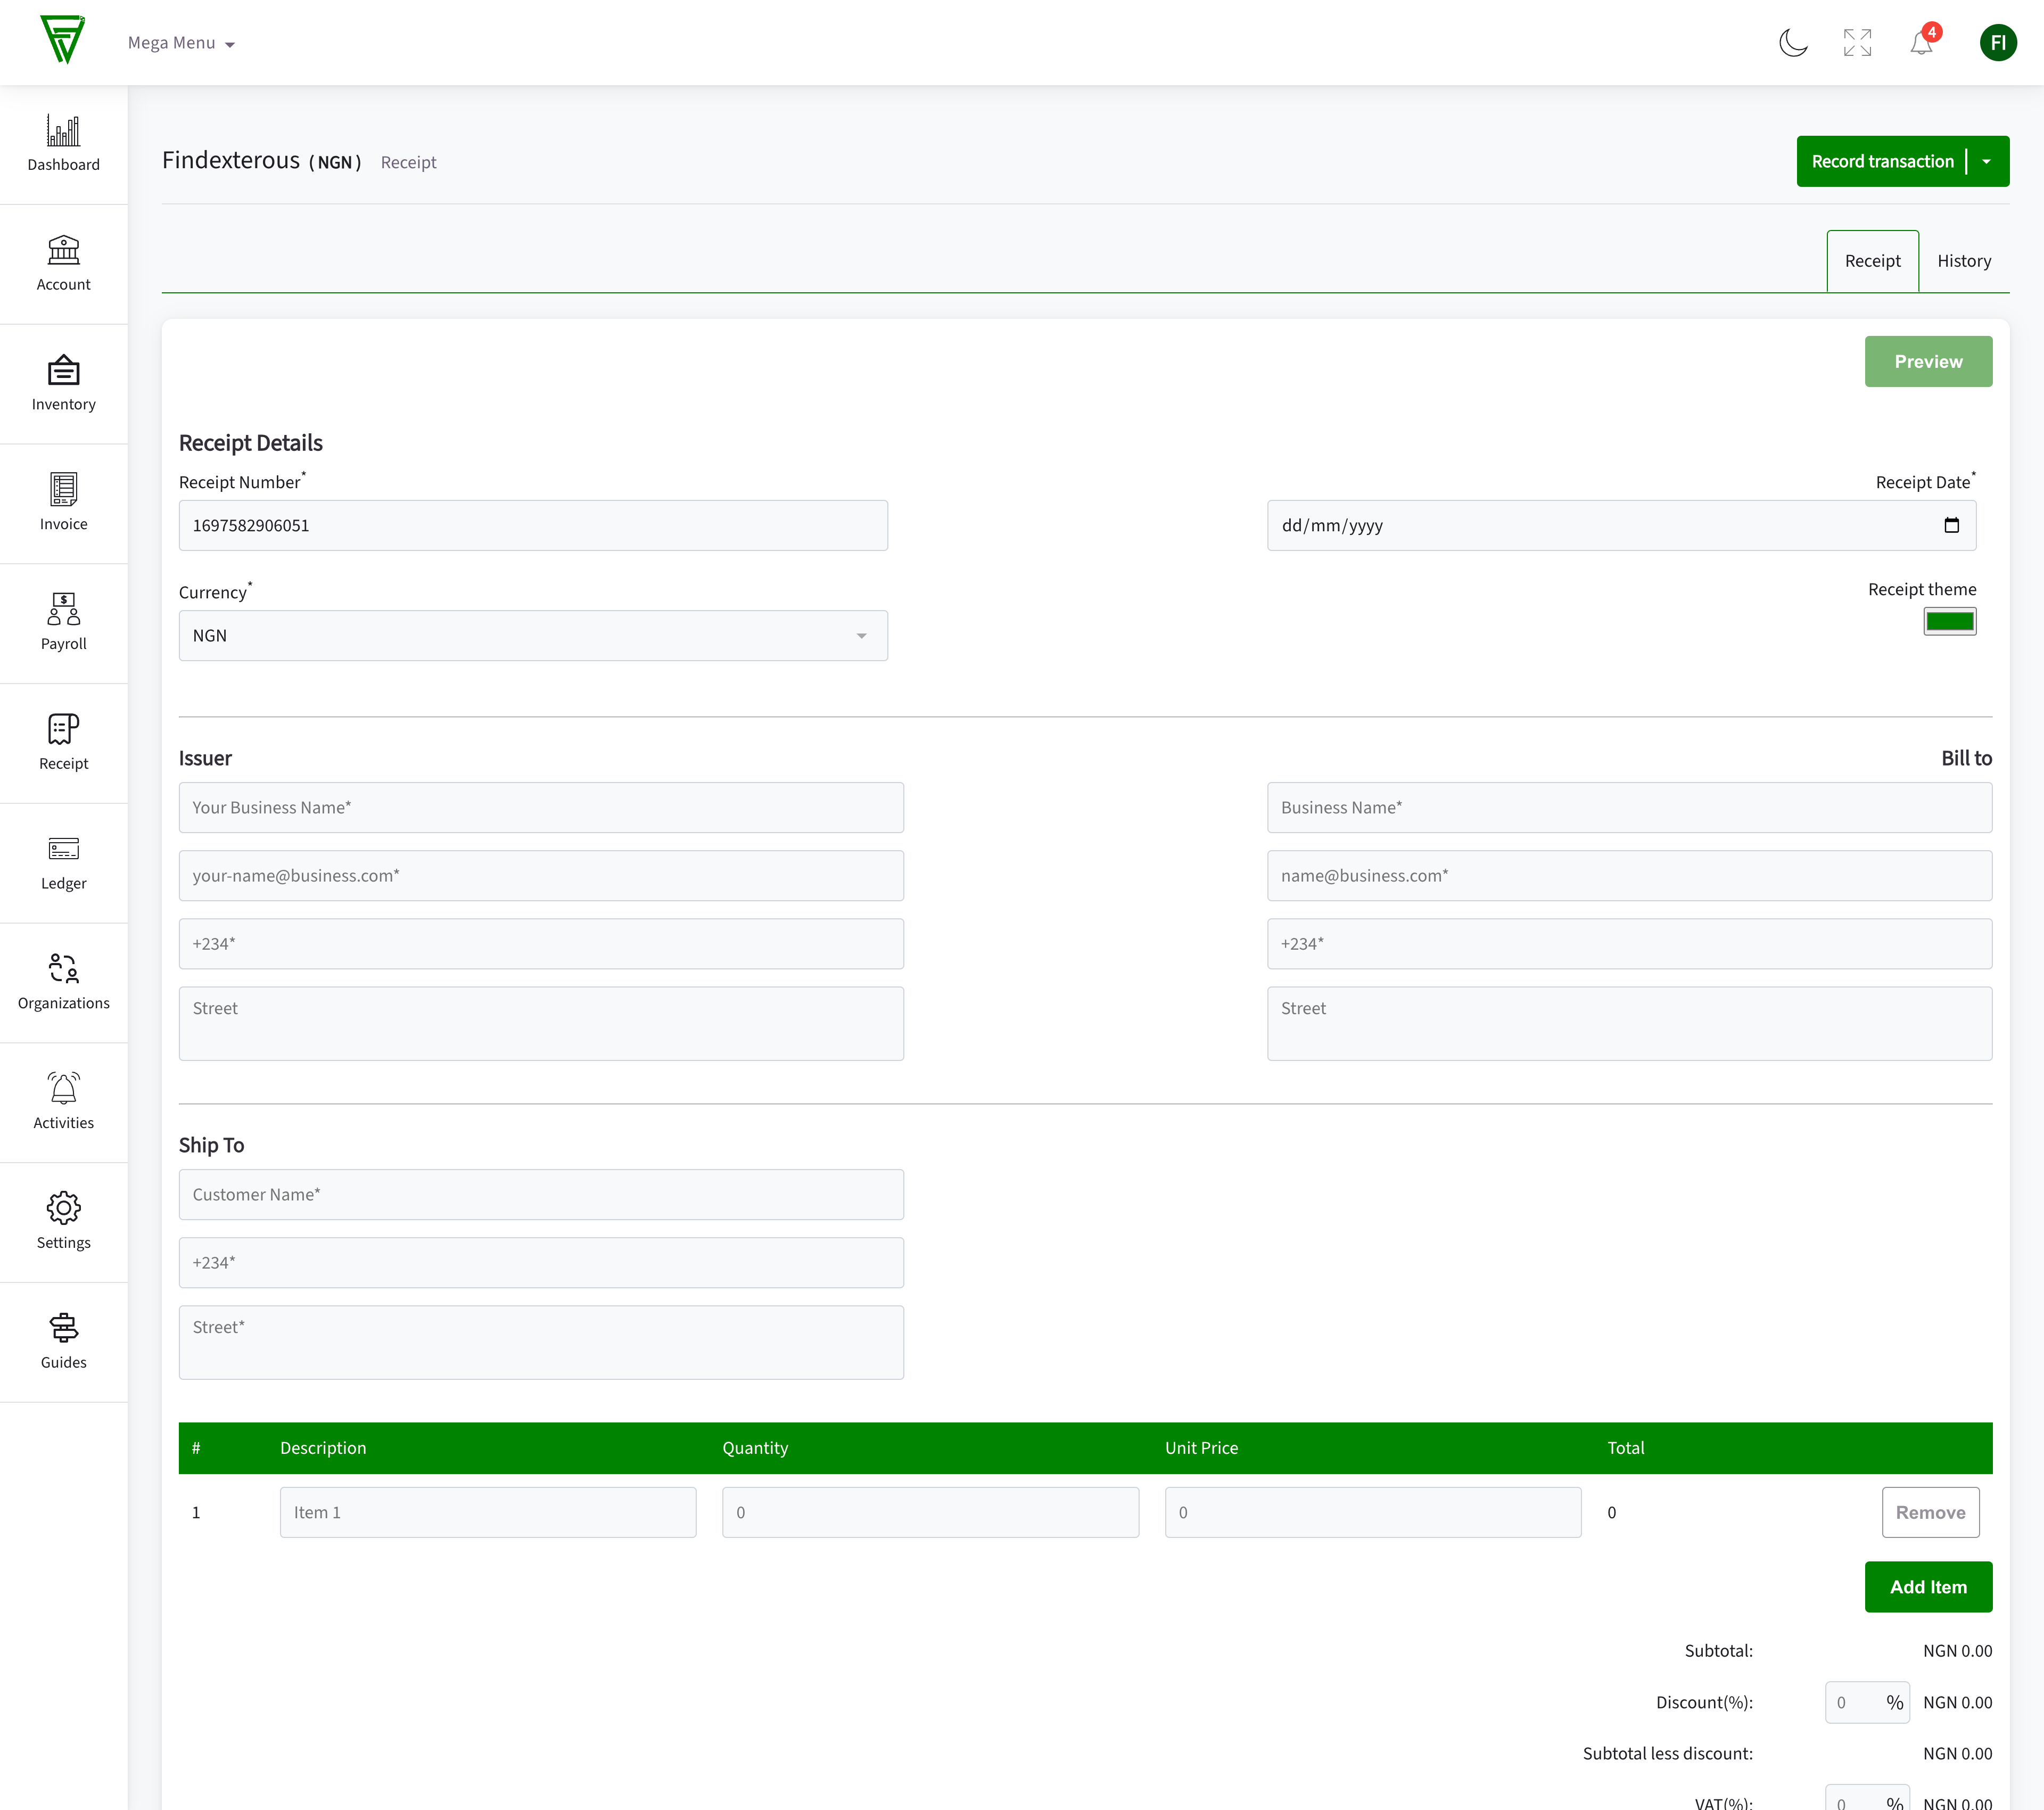The width and height of the screenshot is (2044, 1810).
Task: Focus the Item 1 description field
Action: coord(488,1512)
